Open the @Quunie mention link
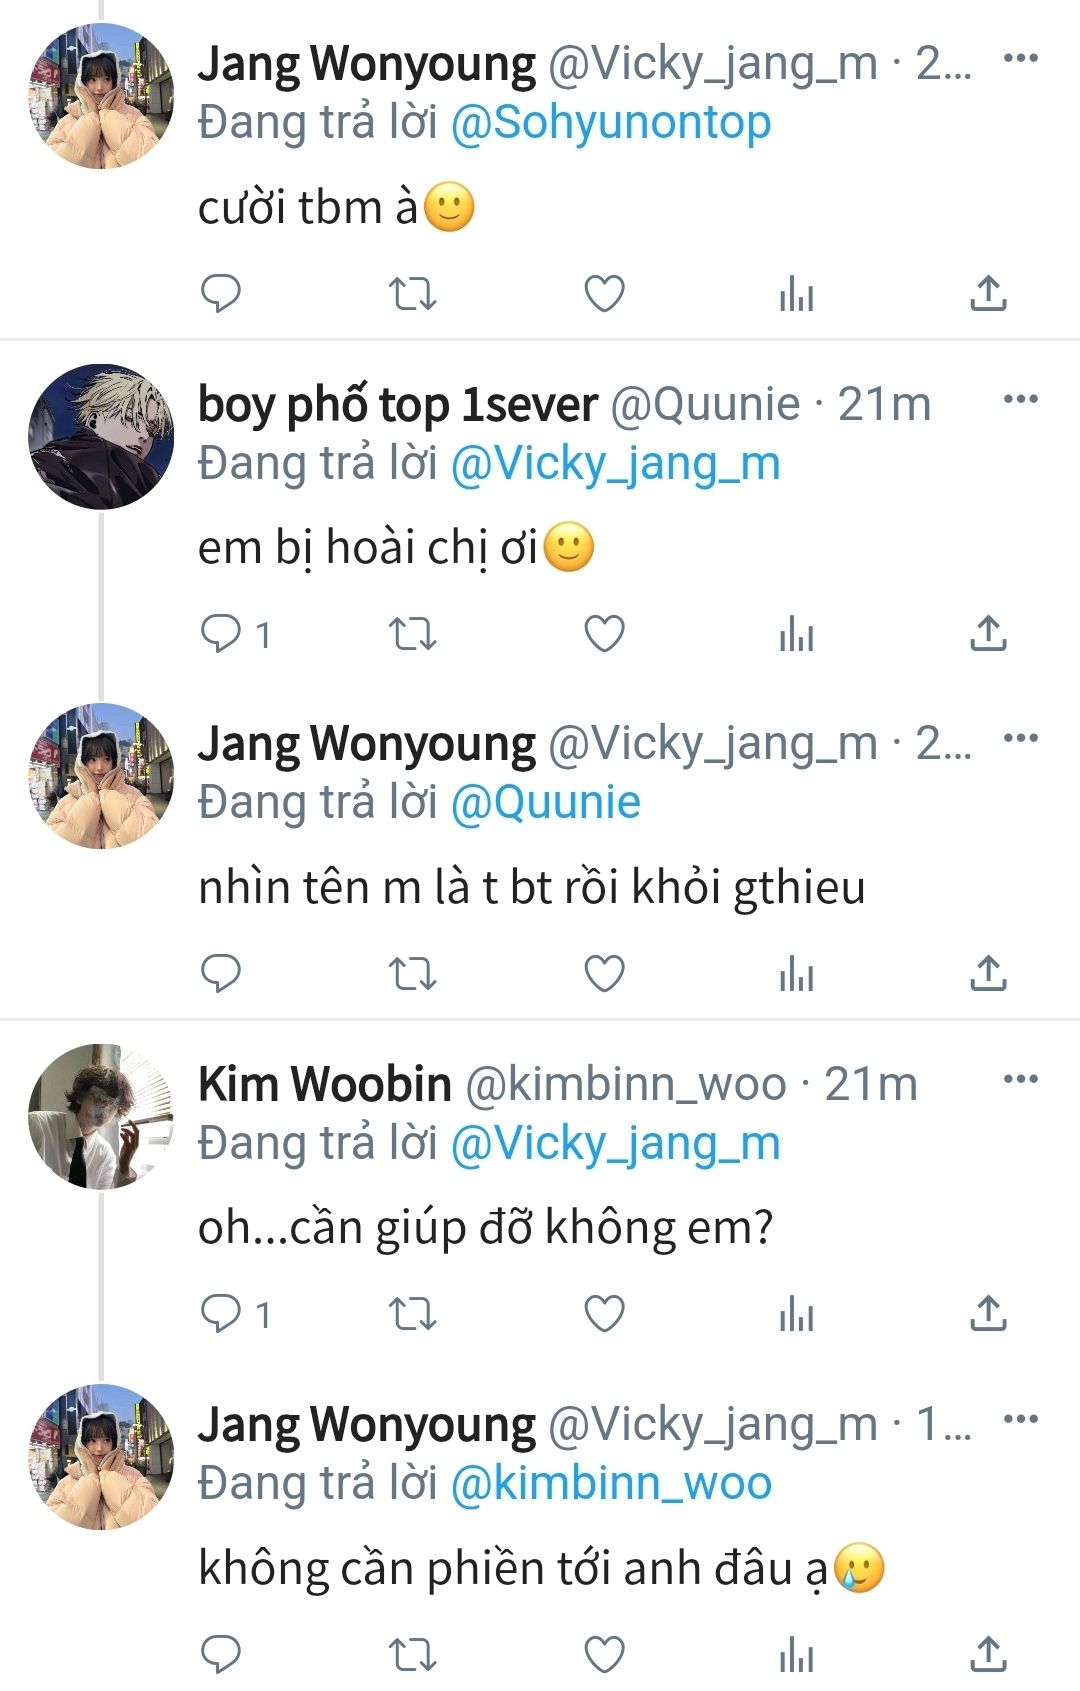 (x=545, y=803)
